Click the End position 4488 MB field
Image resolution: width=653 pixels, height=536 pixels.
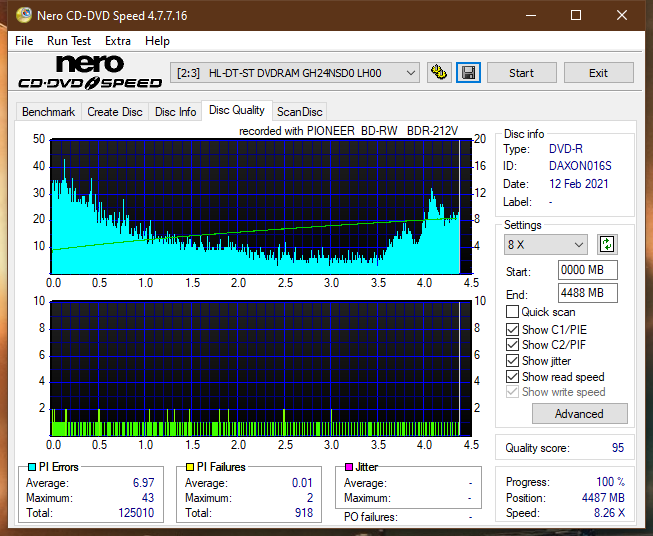(587, 293)
